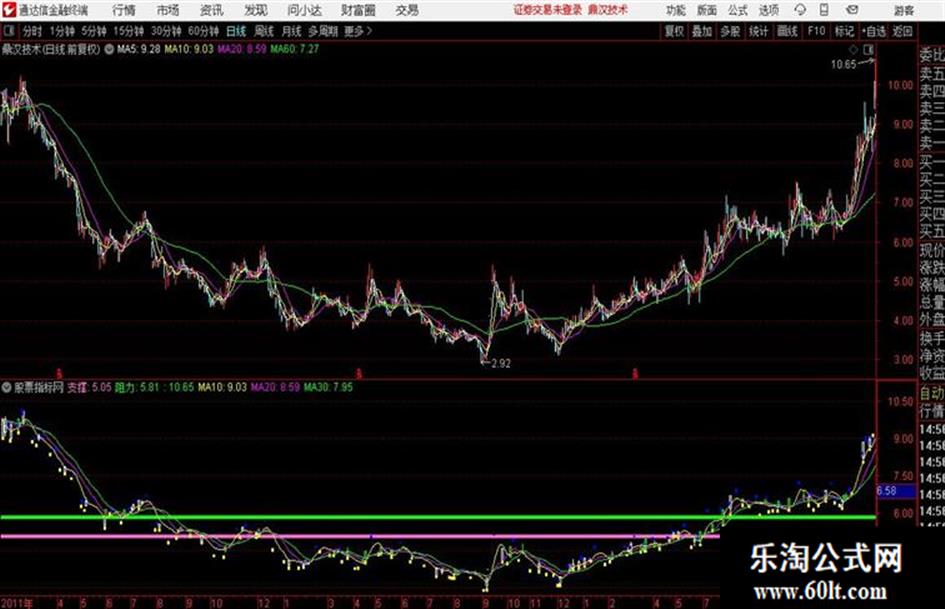
Task: Open the 行情 menu
Action: (x=124, y=10)
